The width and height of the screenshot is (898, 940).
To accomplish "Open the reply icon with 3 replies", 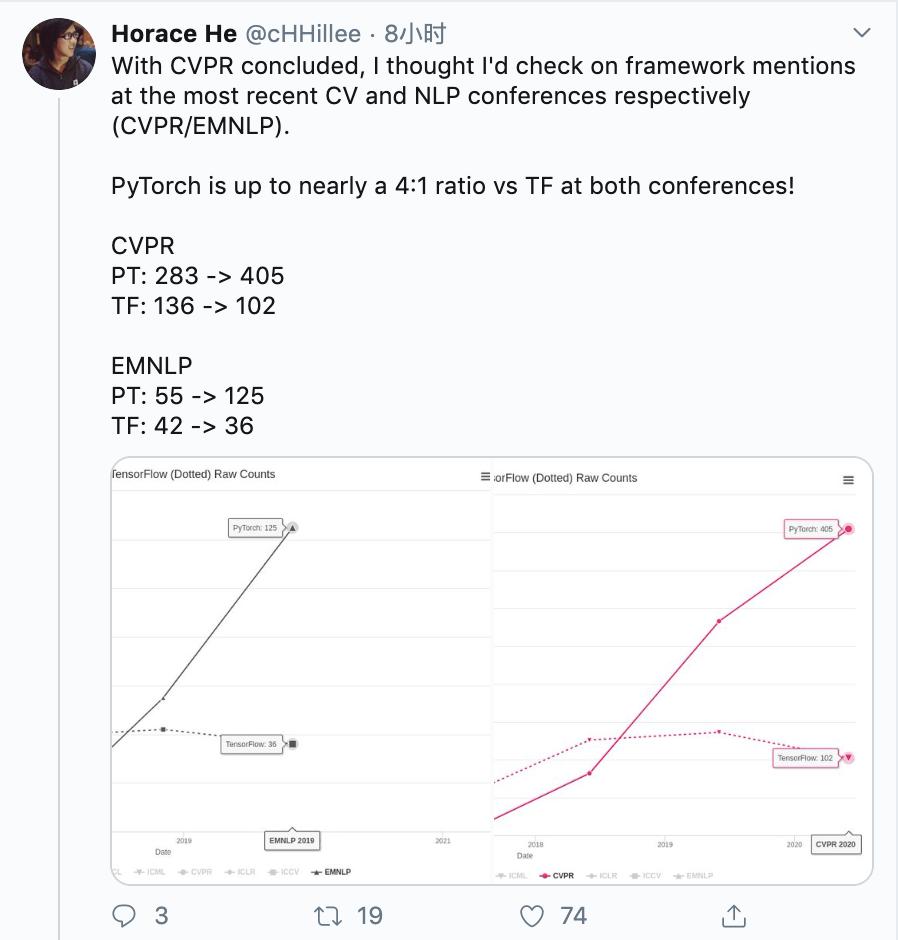I will (124, 915).
